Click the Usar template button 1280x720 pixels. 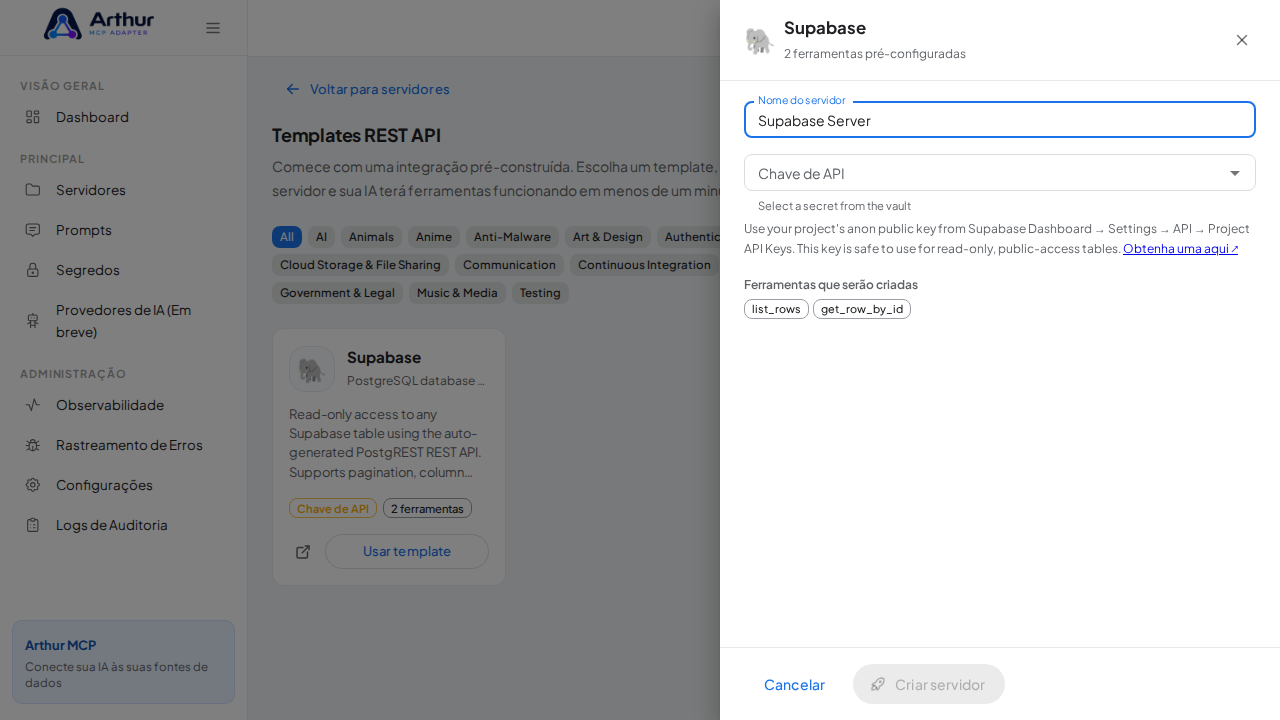point(407,551)
